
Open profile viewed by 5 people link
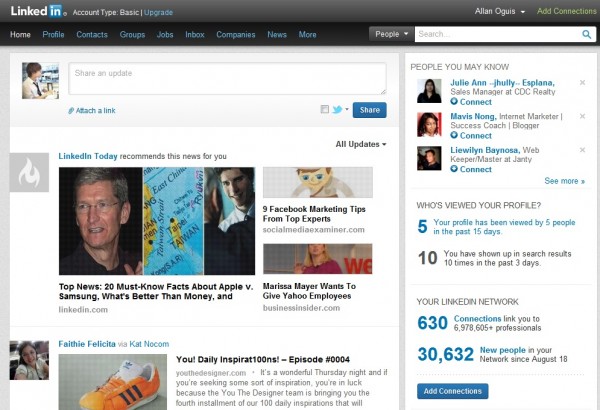[504, 227]
